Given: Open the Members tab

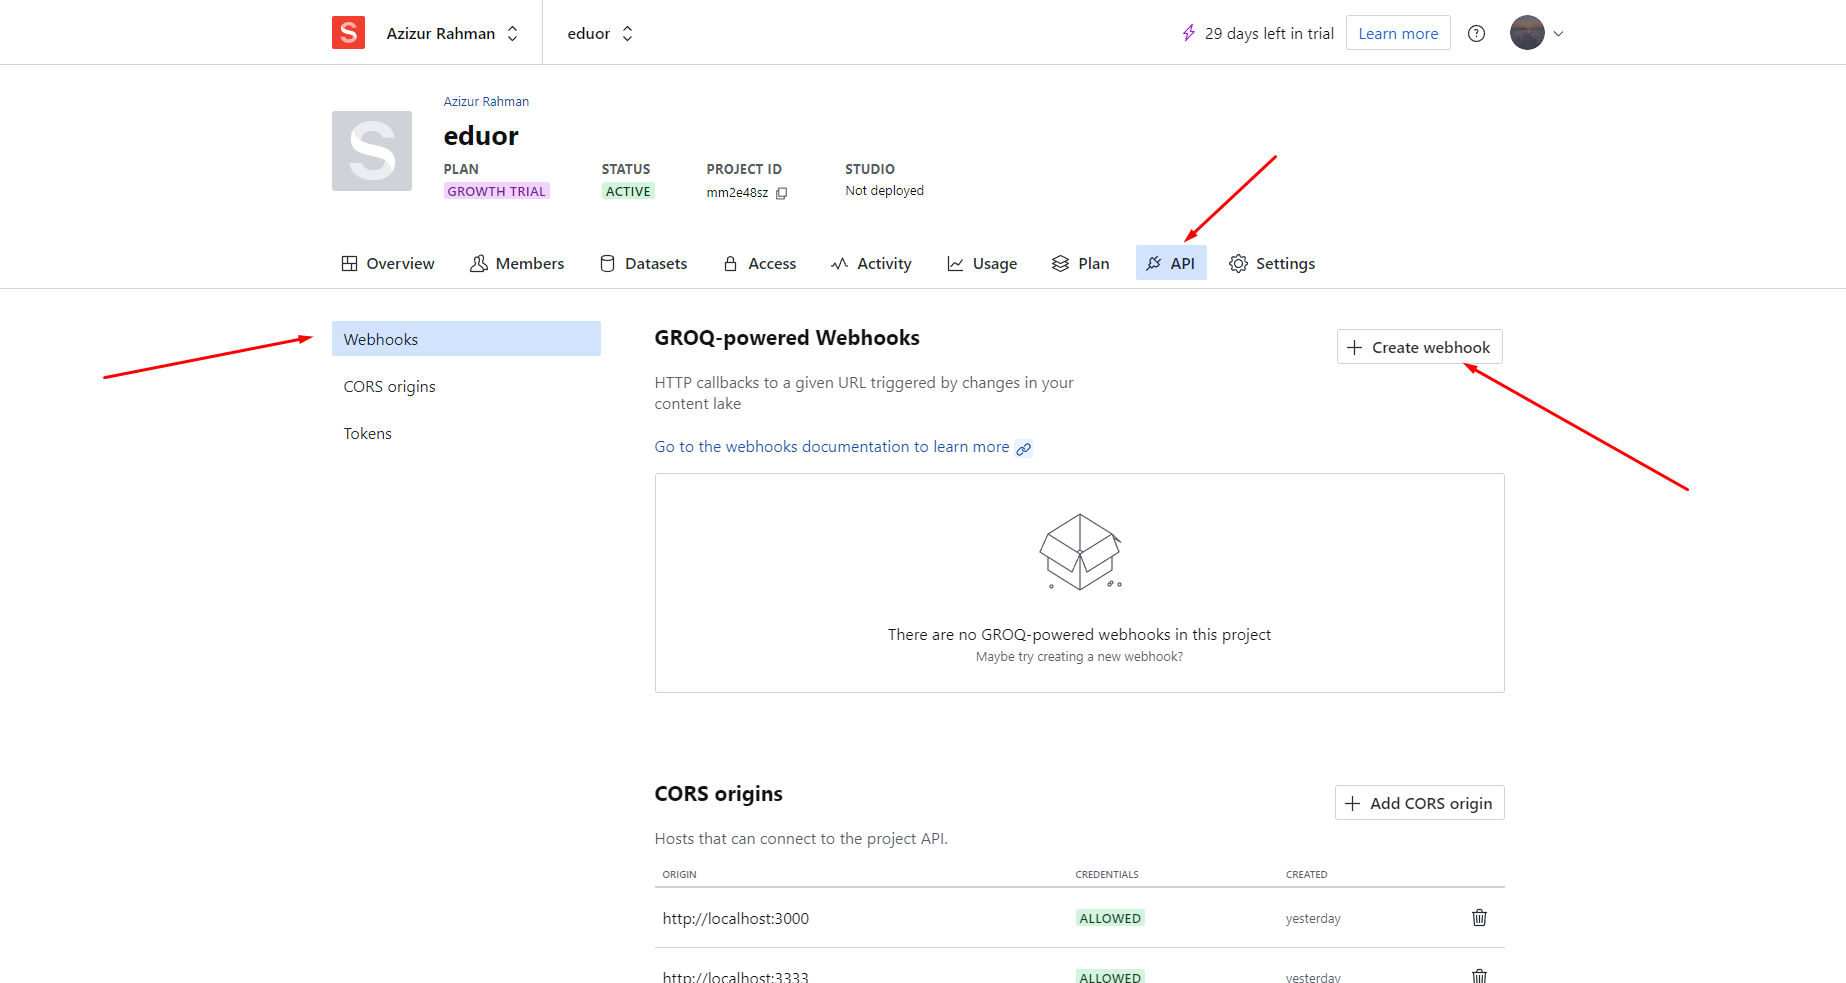Looking at the screenshot, I should [x=517, y=263].
